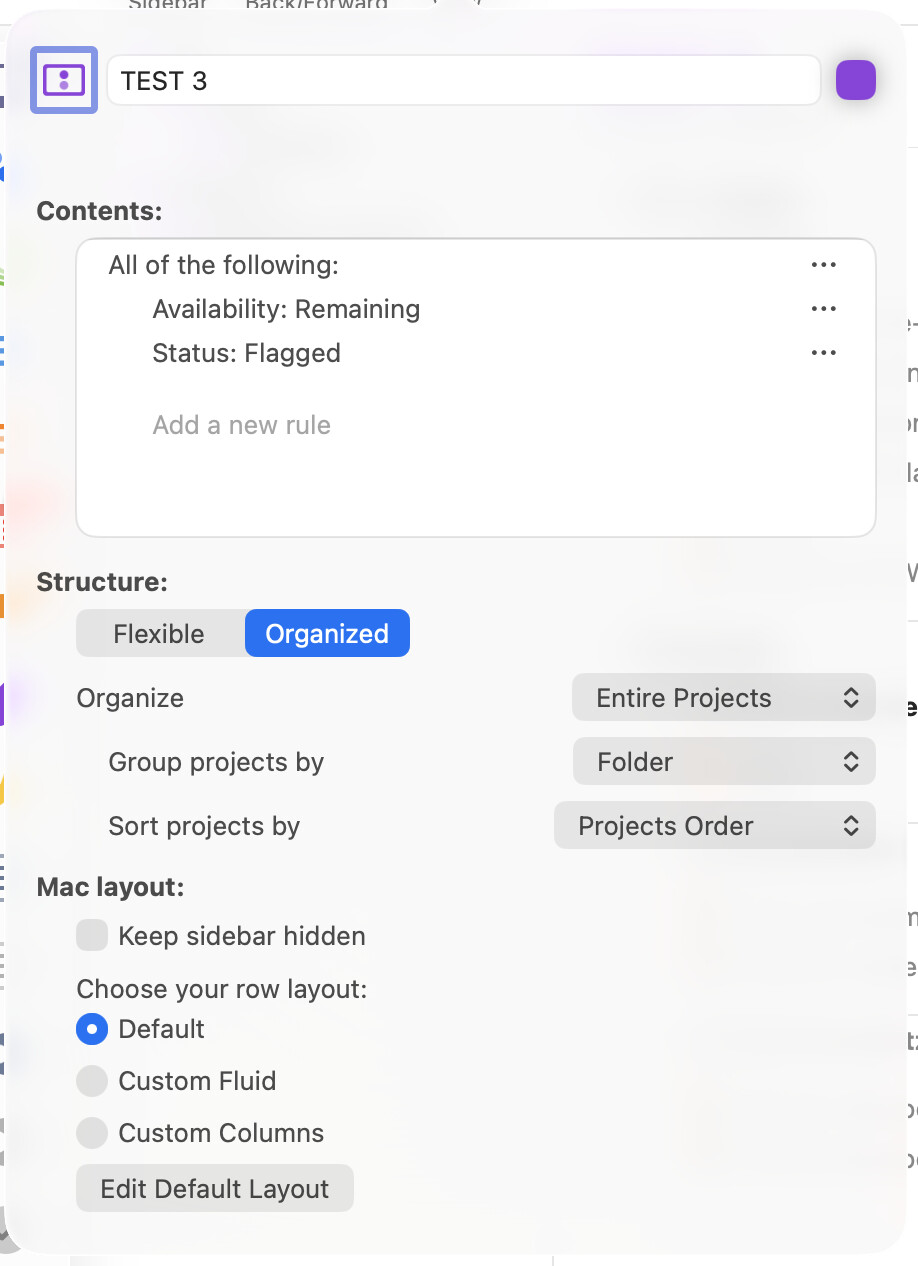Click Edit Default Layout button
The height and width of the screenshot is (1266, 918).
point(214,1189)
